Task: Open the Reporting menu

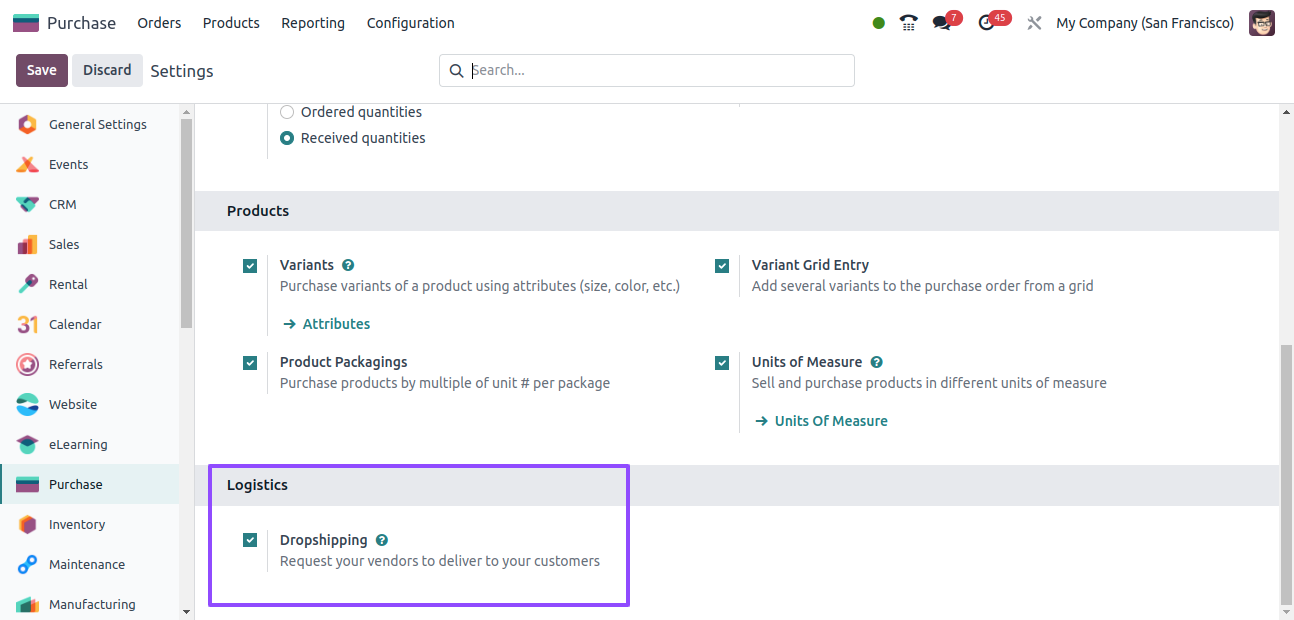Action: 313,23
